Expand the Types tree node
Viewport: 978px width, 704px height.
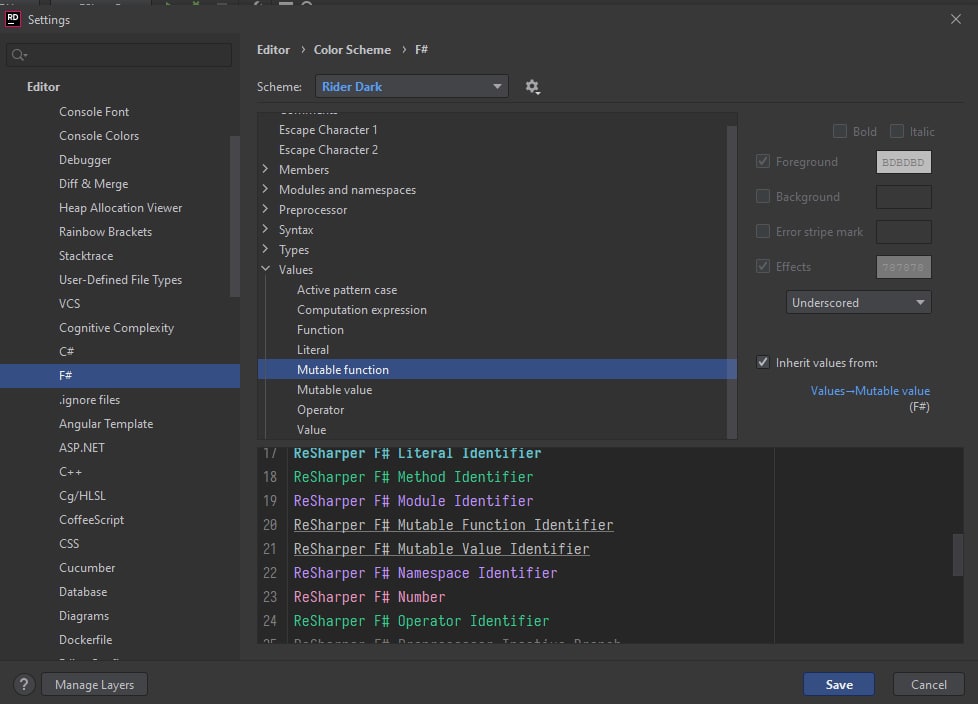pyautogui.click(x=266, y=249)
